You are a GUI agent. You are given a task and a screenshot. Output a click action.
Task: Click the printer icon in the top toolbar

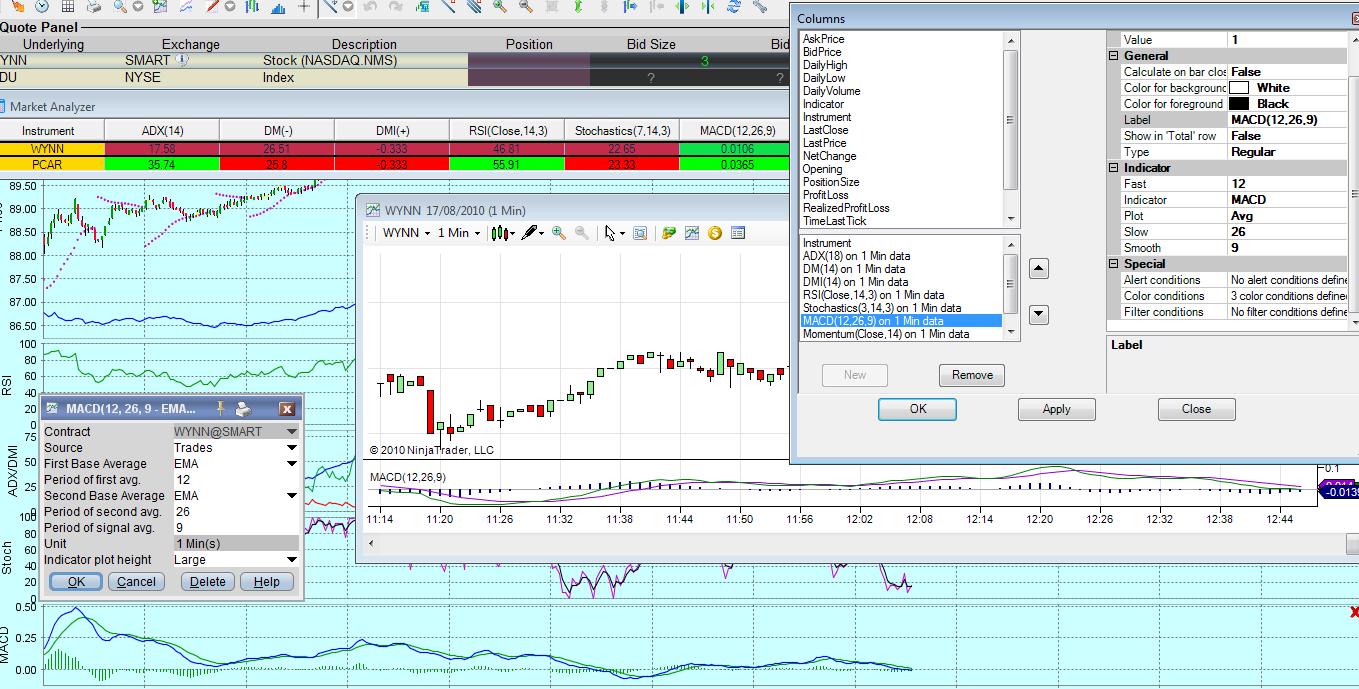pyautogui.click(x=93, y=8)
